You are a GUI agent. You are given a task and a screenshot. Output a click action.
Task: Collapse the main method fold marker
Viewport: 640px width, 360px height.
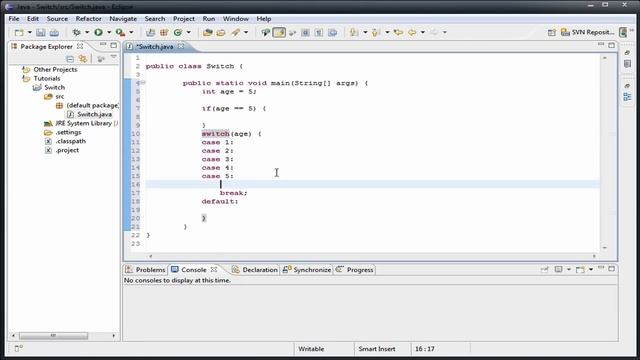coord(143,83)
